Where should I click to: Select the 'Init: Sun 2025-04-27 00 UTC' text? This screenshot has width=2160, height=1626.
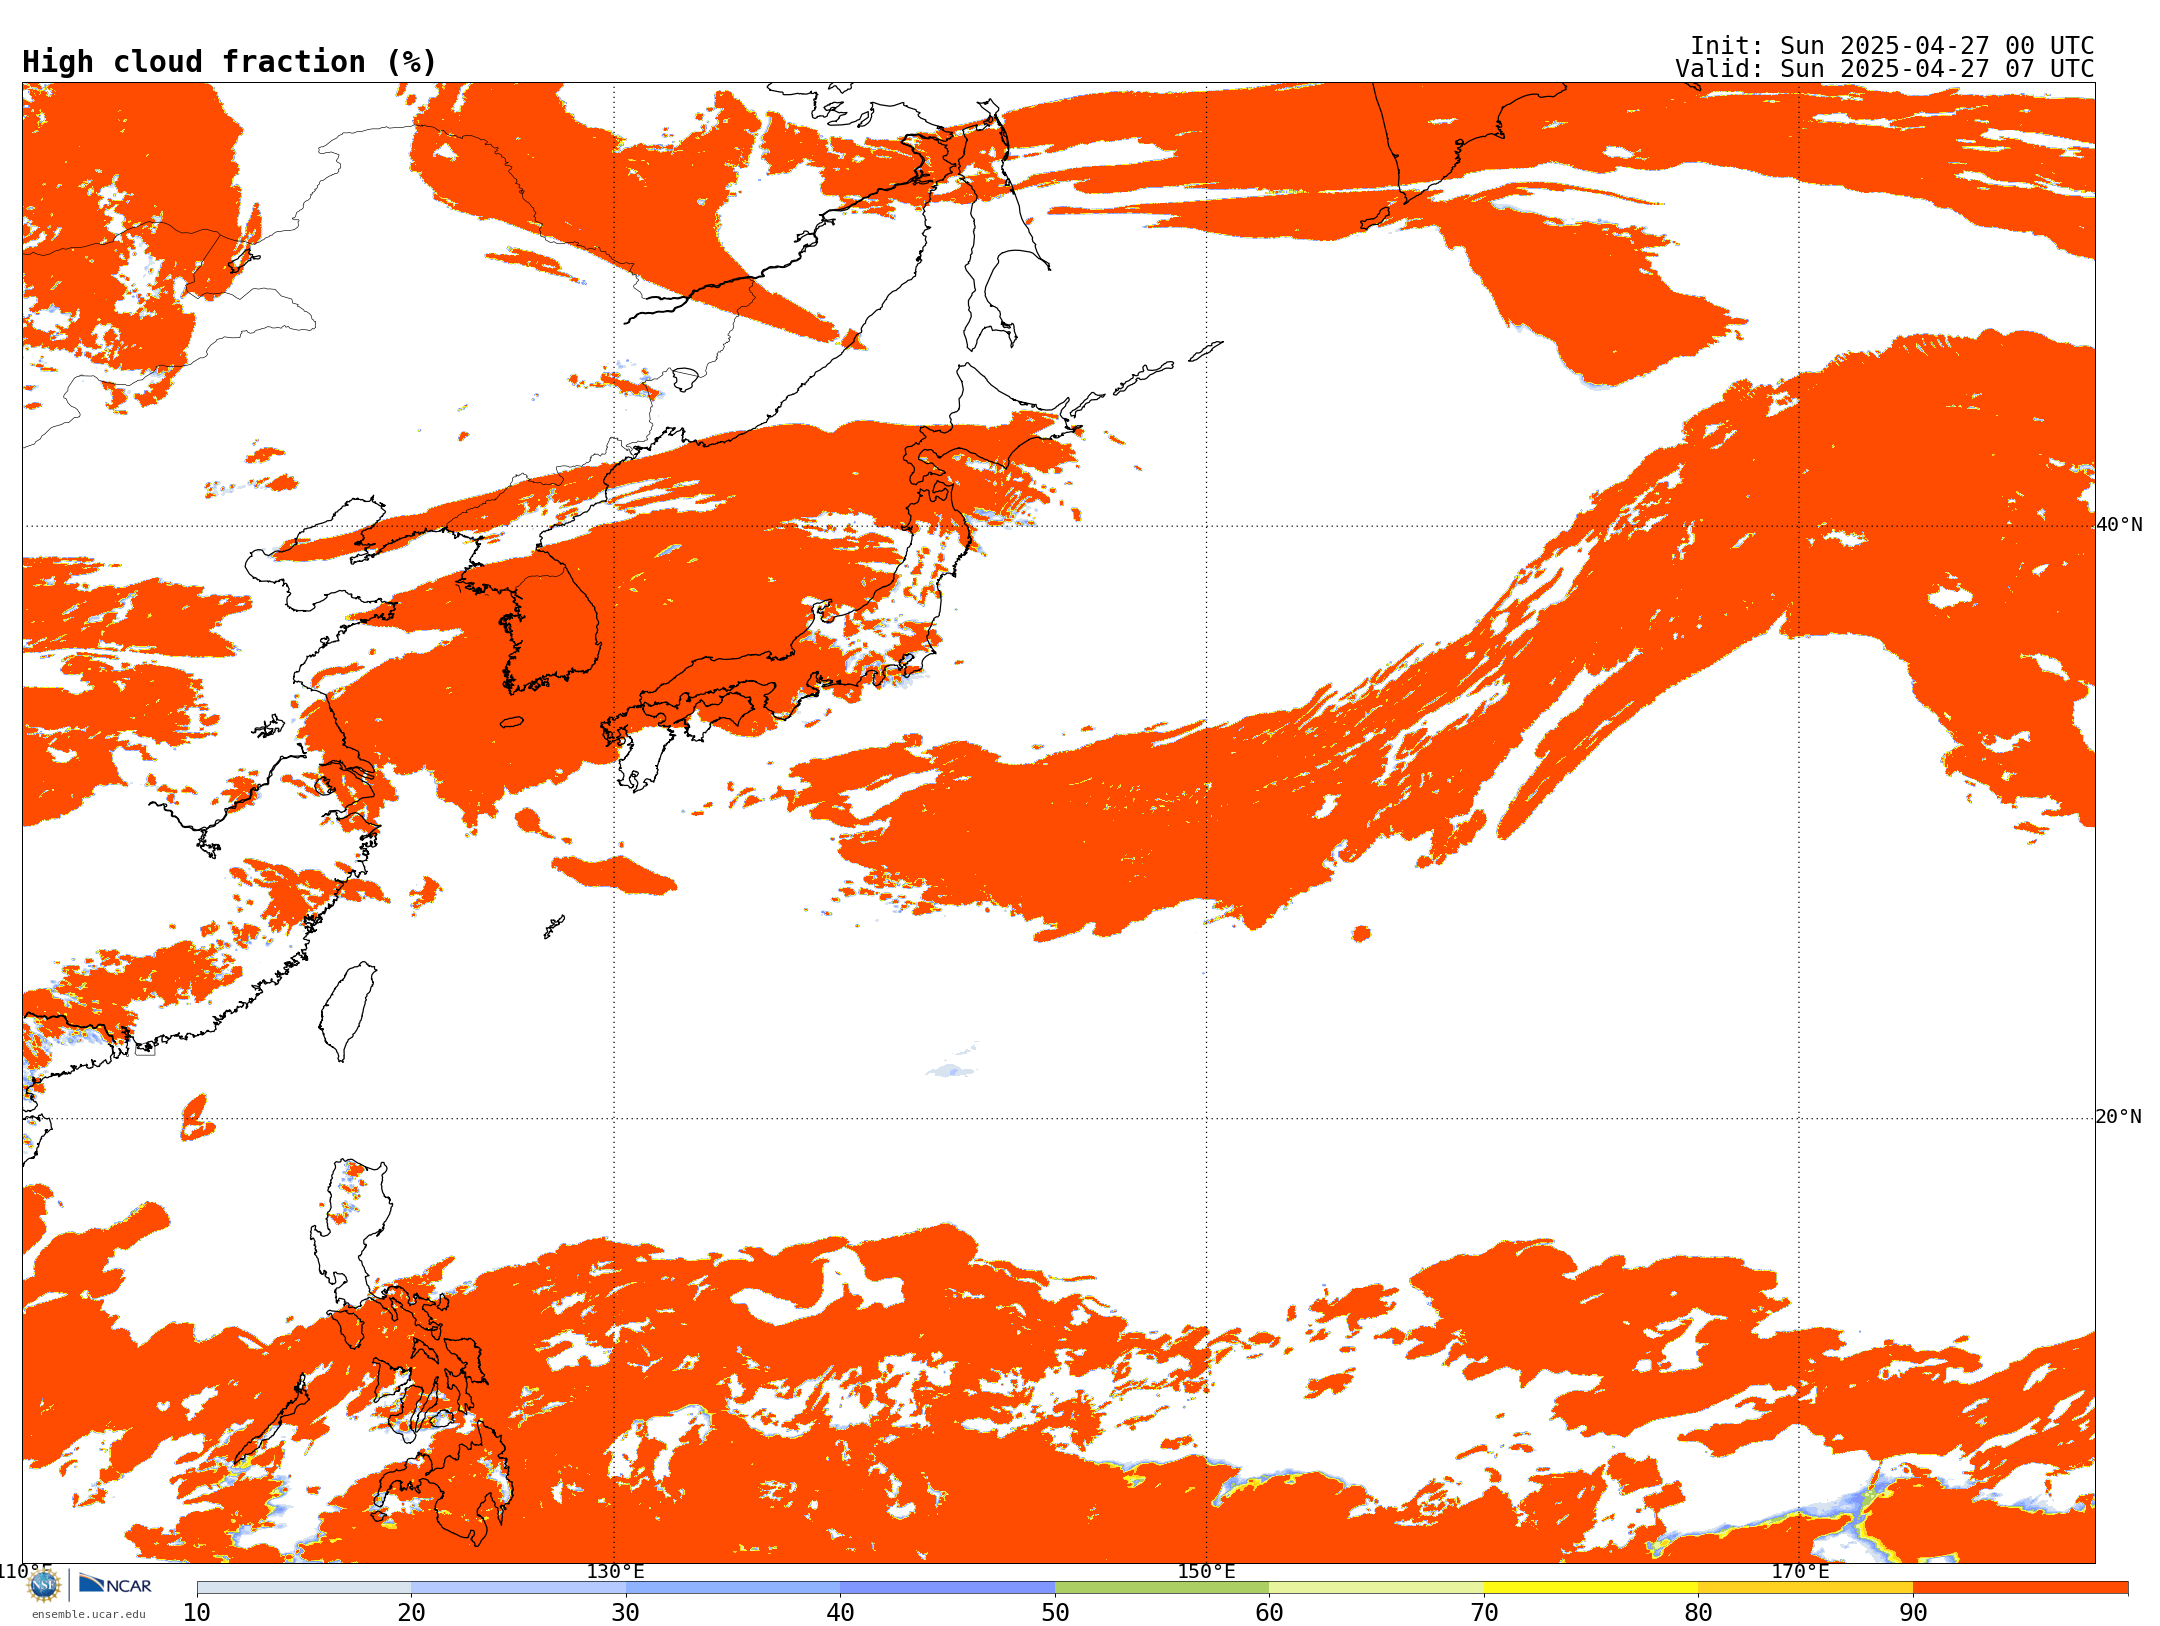click(x=1892, y=46)
